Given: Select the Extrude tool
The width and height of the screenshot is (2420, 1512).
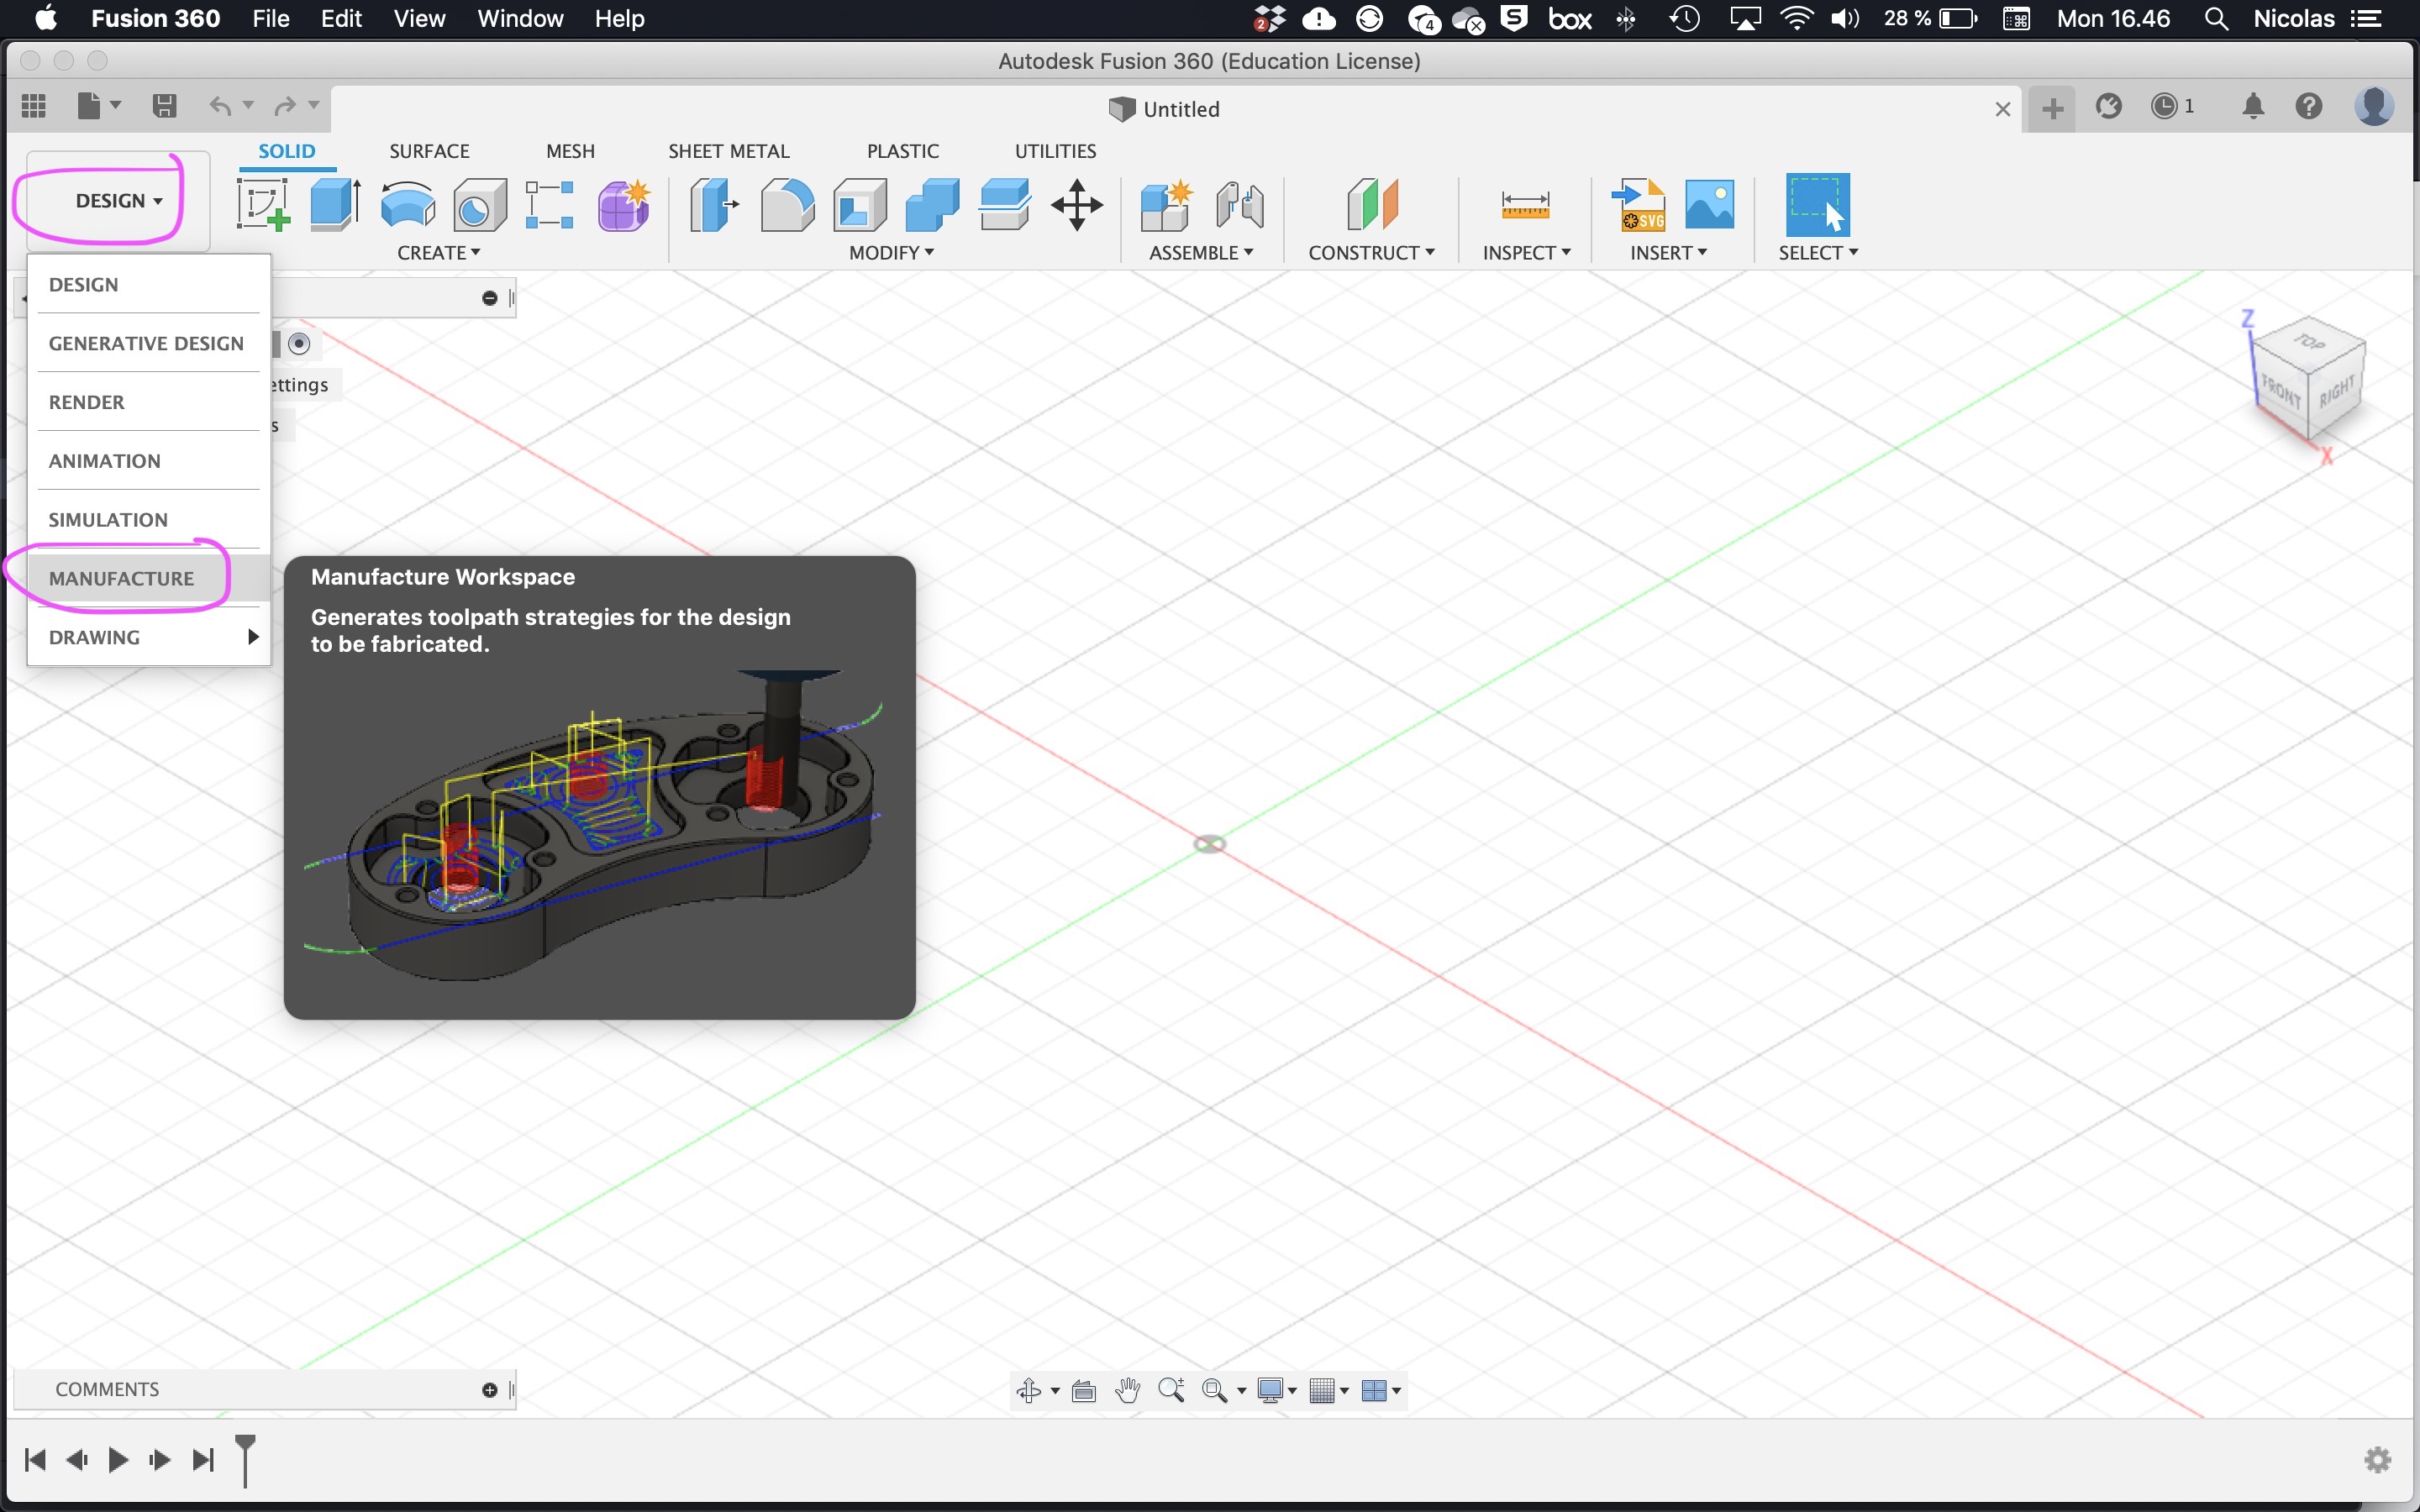Looking at the screenshot, I should click(335, 205).
